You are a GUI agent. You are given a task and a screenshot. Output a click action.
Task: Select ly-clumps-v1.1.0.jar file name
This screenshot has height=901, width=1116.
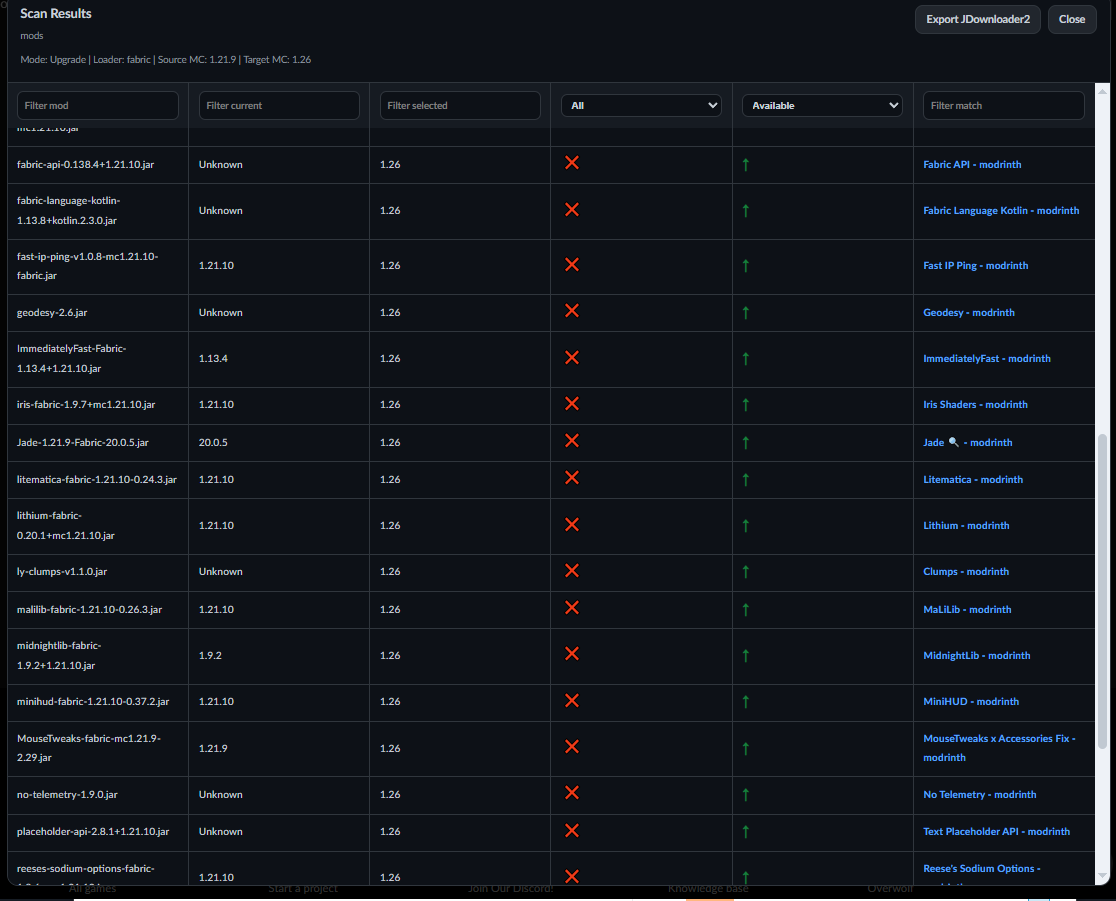click(x=62, y=571)
